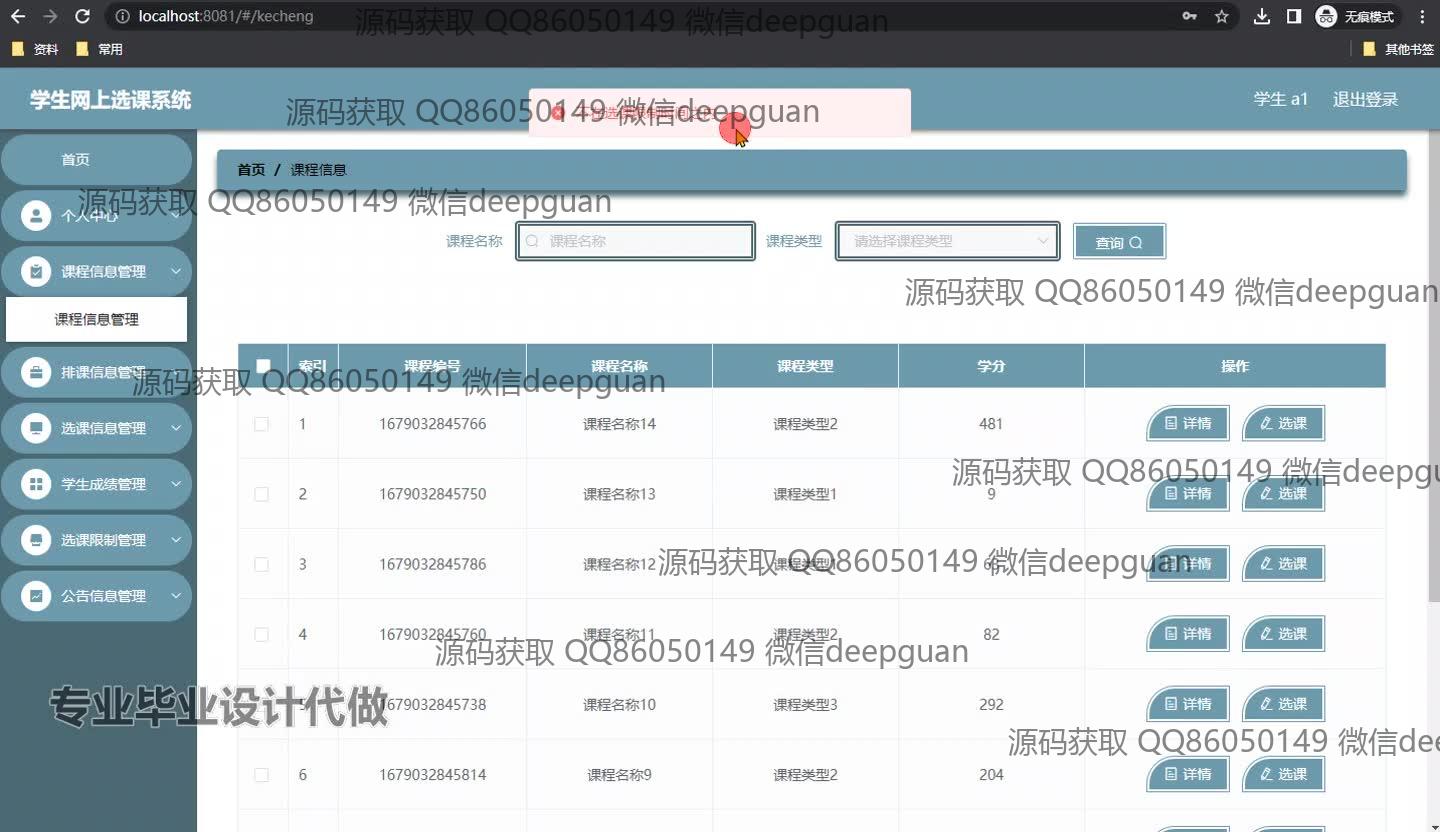Image resolution: width=1440 pixels, height=832 pixels.
Task: Click the 学生成绩管理 grid icon
Action: pos(36,484)
